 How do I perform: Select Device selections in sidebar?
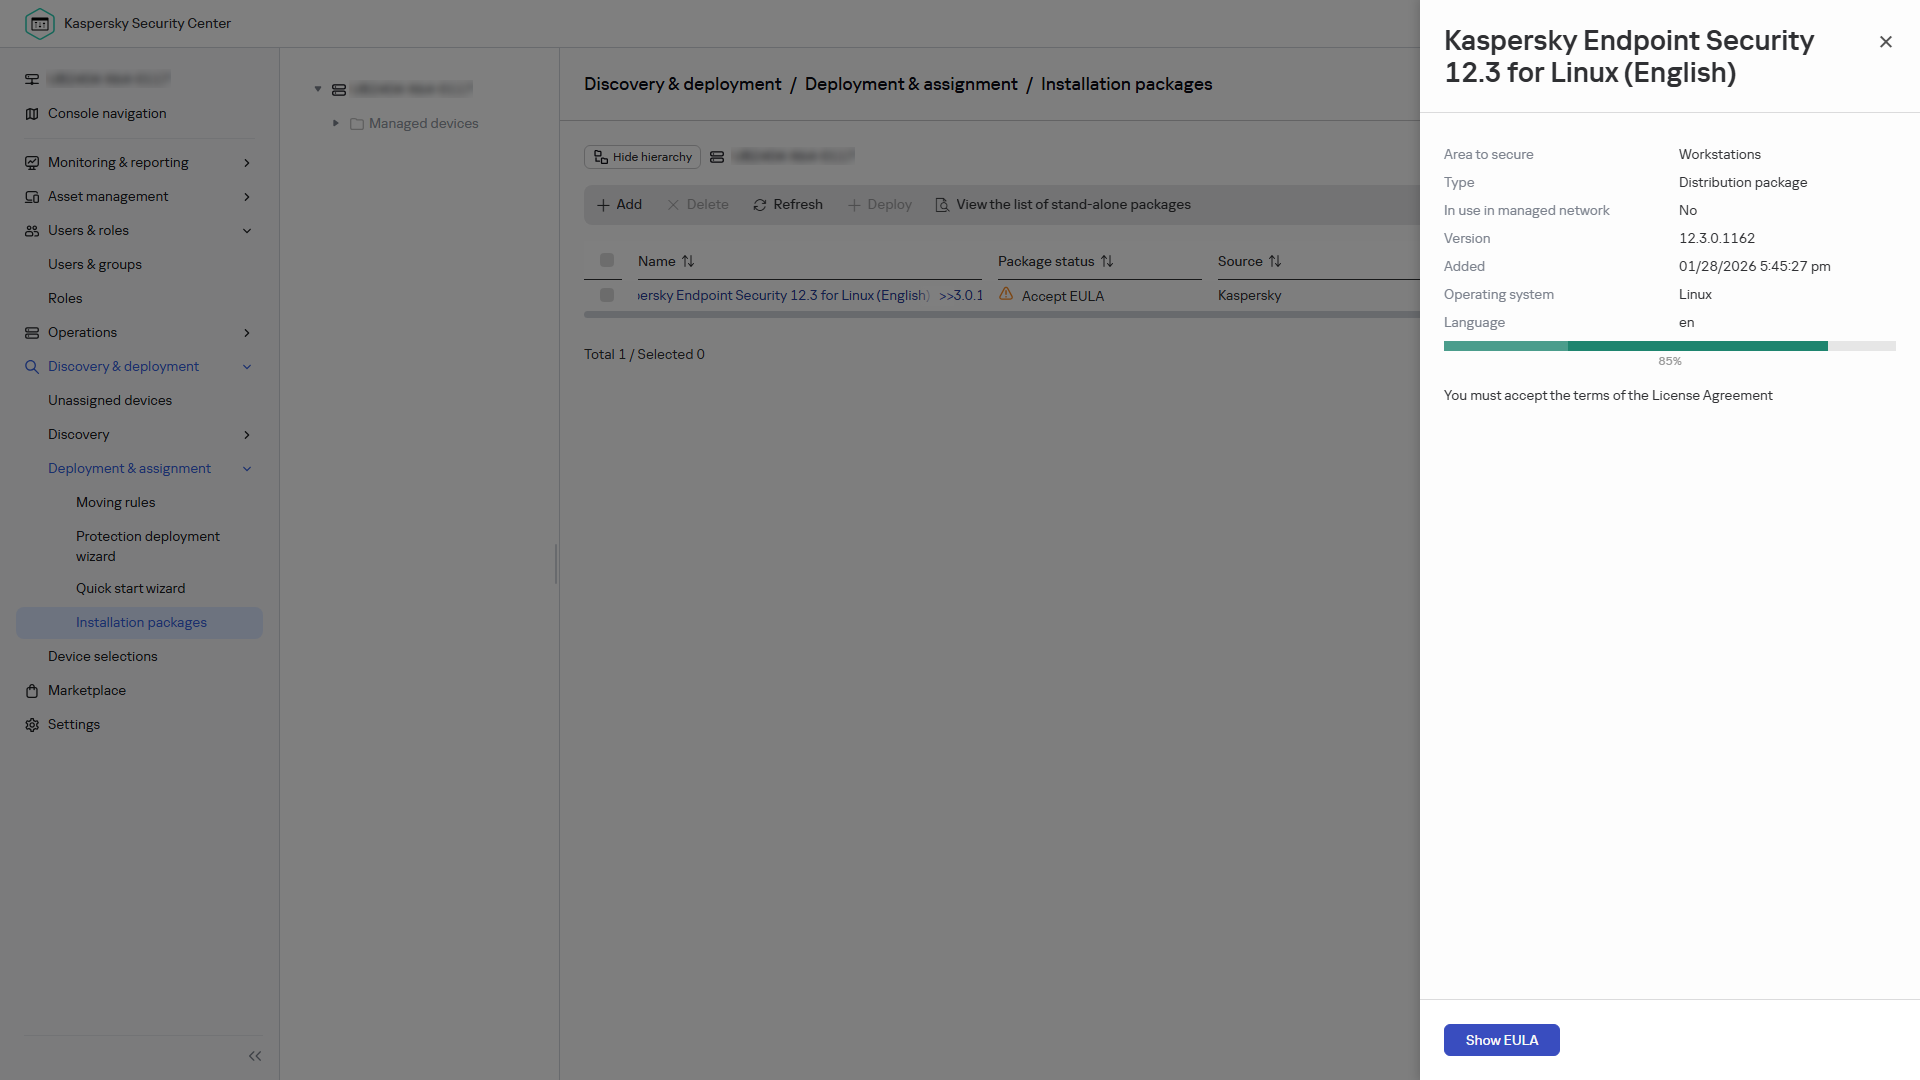coord(103,657)
